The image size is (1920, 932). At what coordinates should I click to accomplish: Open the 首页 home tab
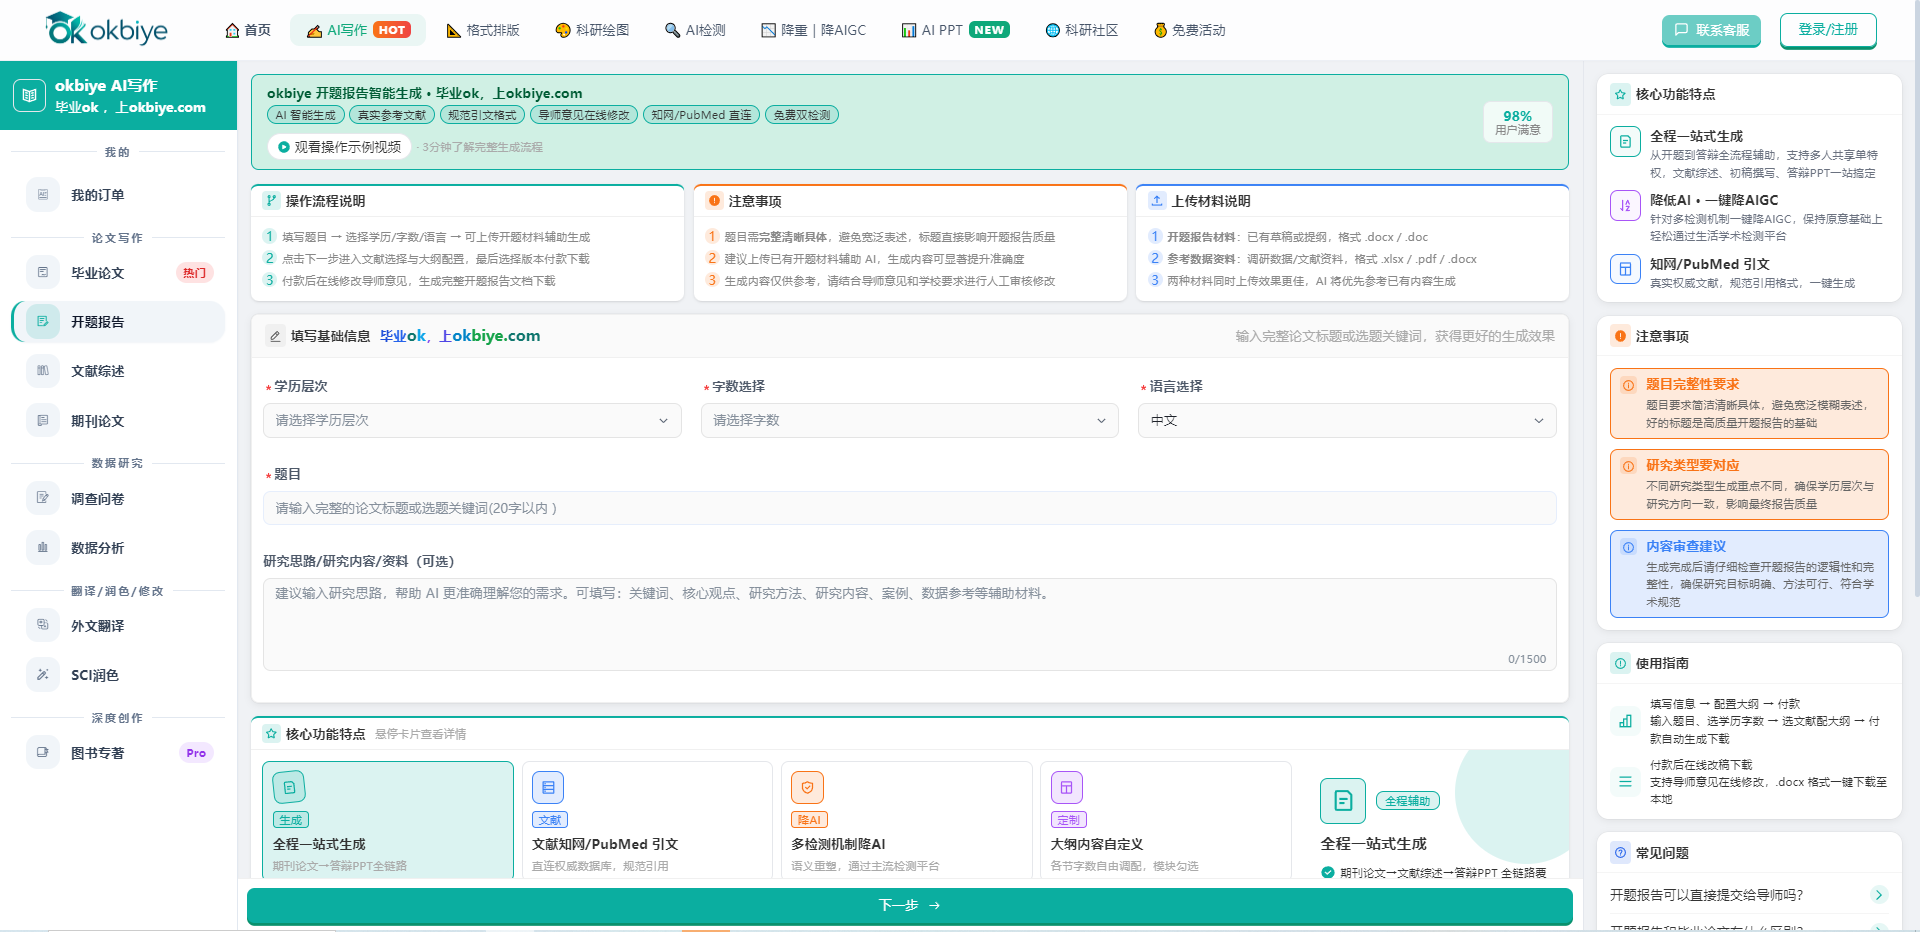(x=248, y=30)
